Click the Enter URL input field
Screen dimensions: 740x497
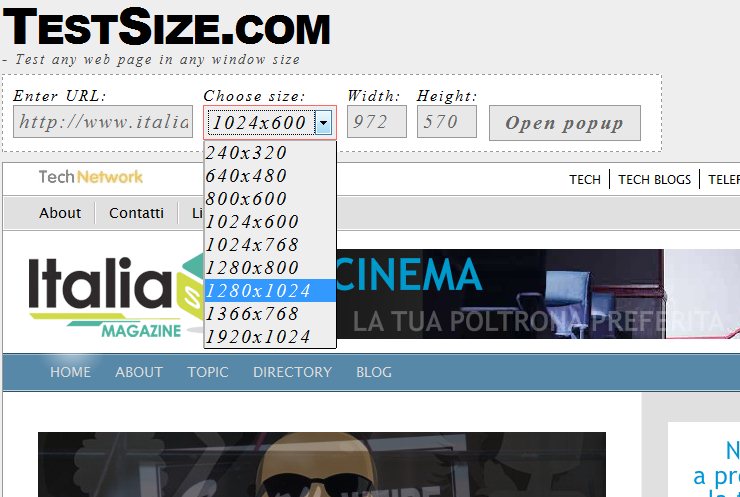(x=103, y=122)
